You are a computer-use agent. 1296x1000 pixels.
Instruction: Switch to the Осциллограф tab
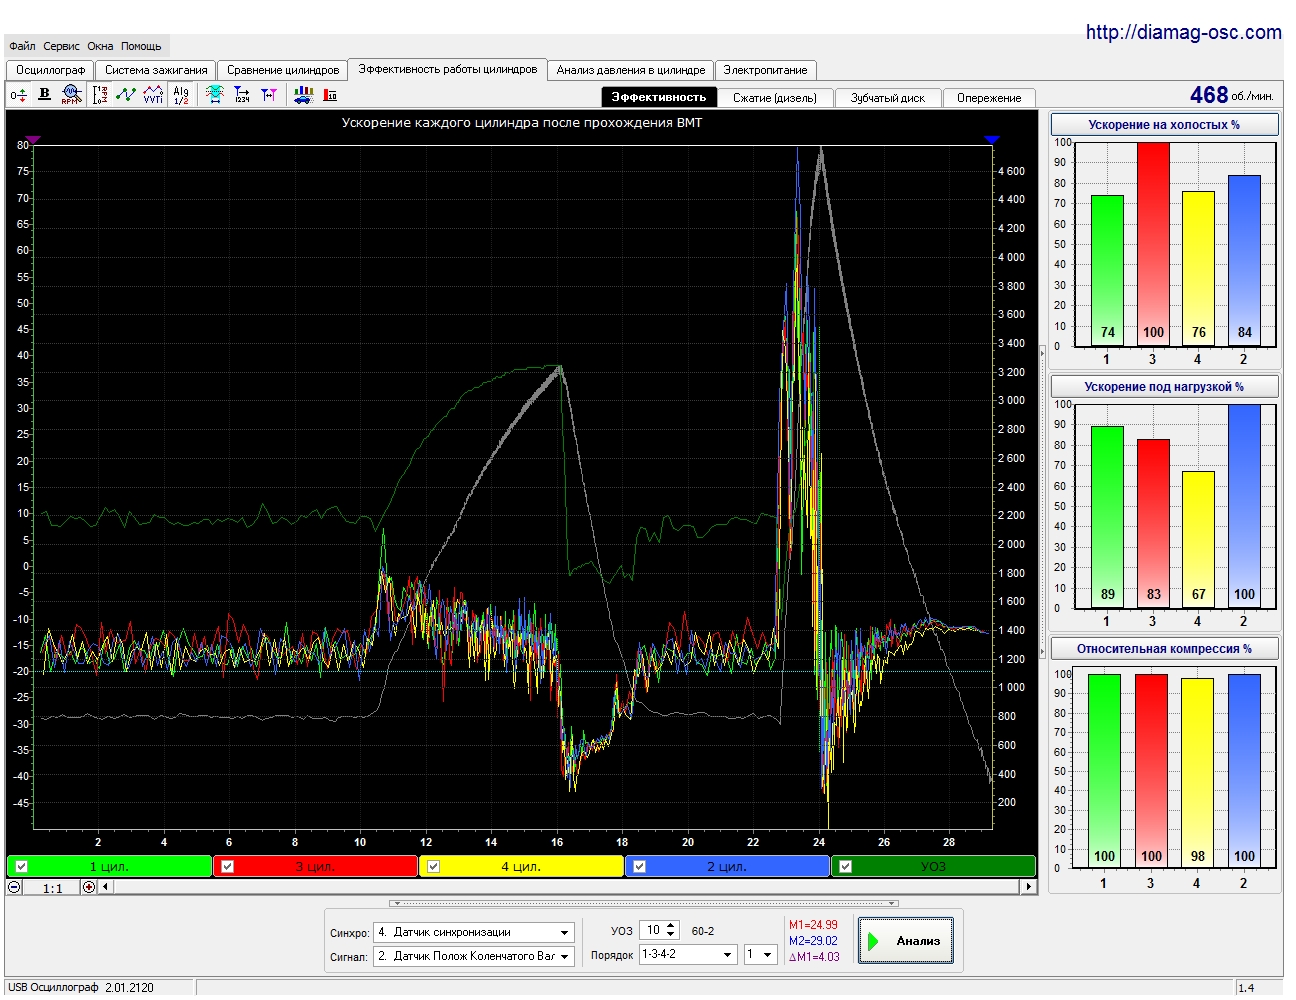[x=51, y=70]
